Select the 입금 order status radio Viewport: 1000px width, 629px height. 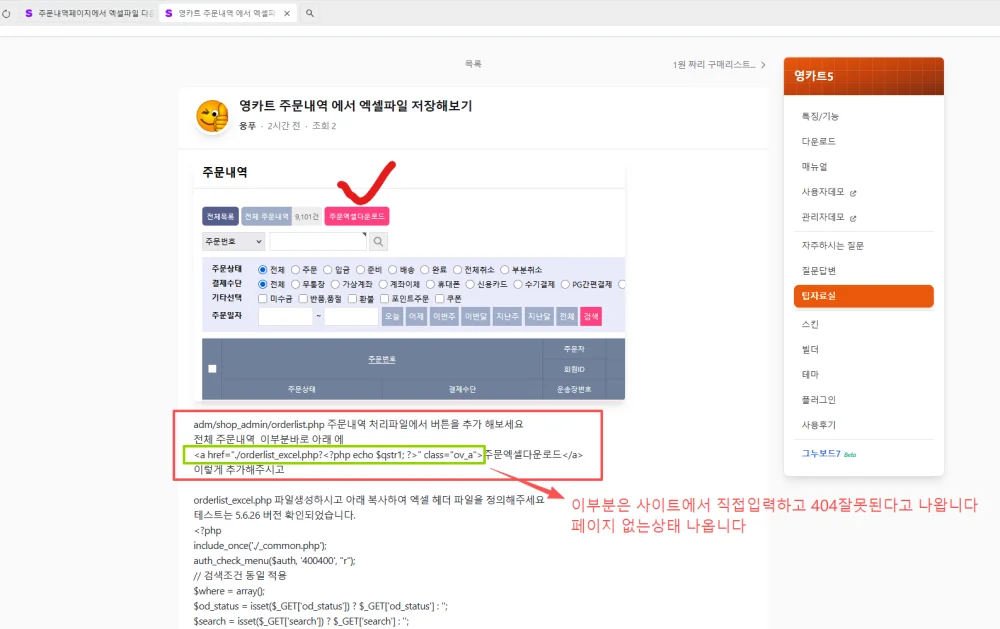[x=328, y=270]
